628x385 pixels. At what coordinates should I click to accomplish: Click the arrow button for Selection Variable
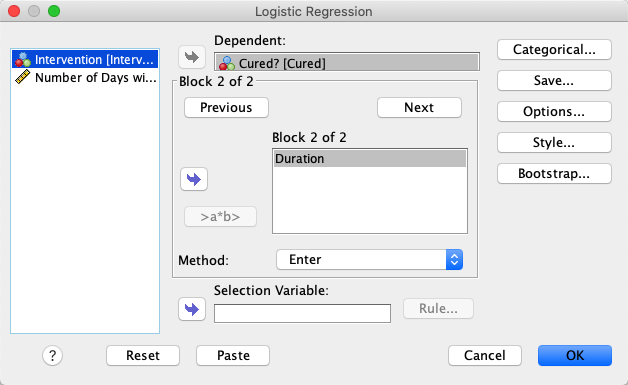pyautogui.click(x=192, y=309)
